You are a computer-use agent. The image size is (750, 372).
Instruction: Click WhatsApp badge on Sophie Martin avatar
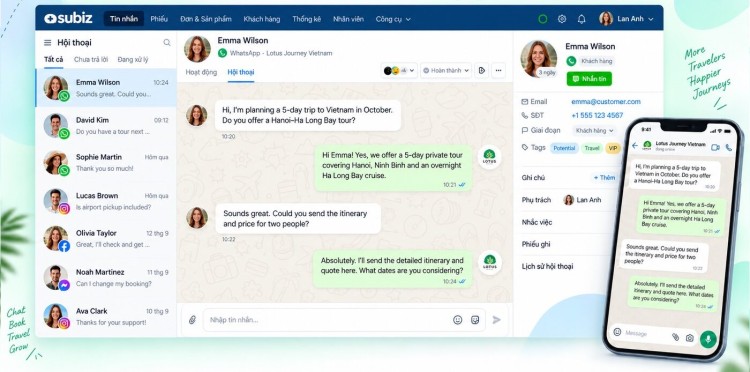point(64,170)
